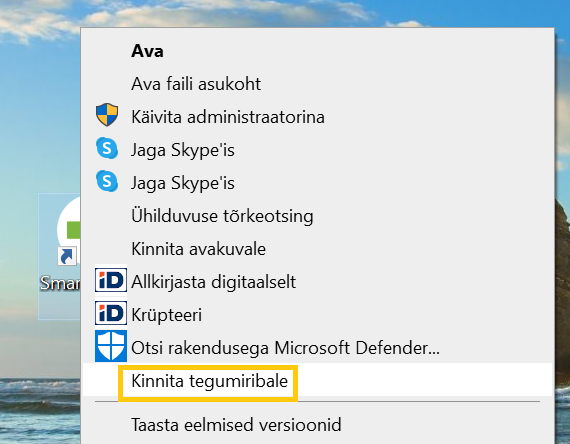
Task: Click the shortcut arrow overlay on desktop icon
Action: tap(67, 256)
